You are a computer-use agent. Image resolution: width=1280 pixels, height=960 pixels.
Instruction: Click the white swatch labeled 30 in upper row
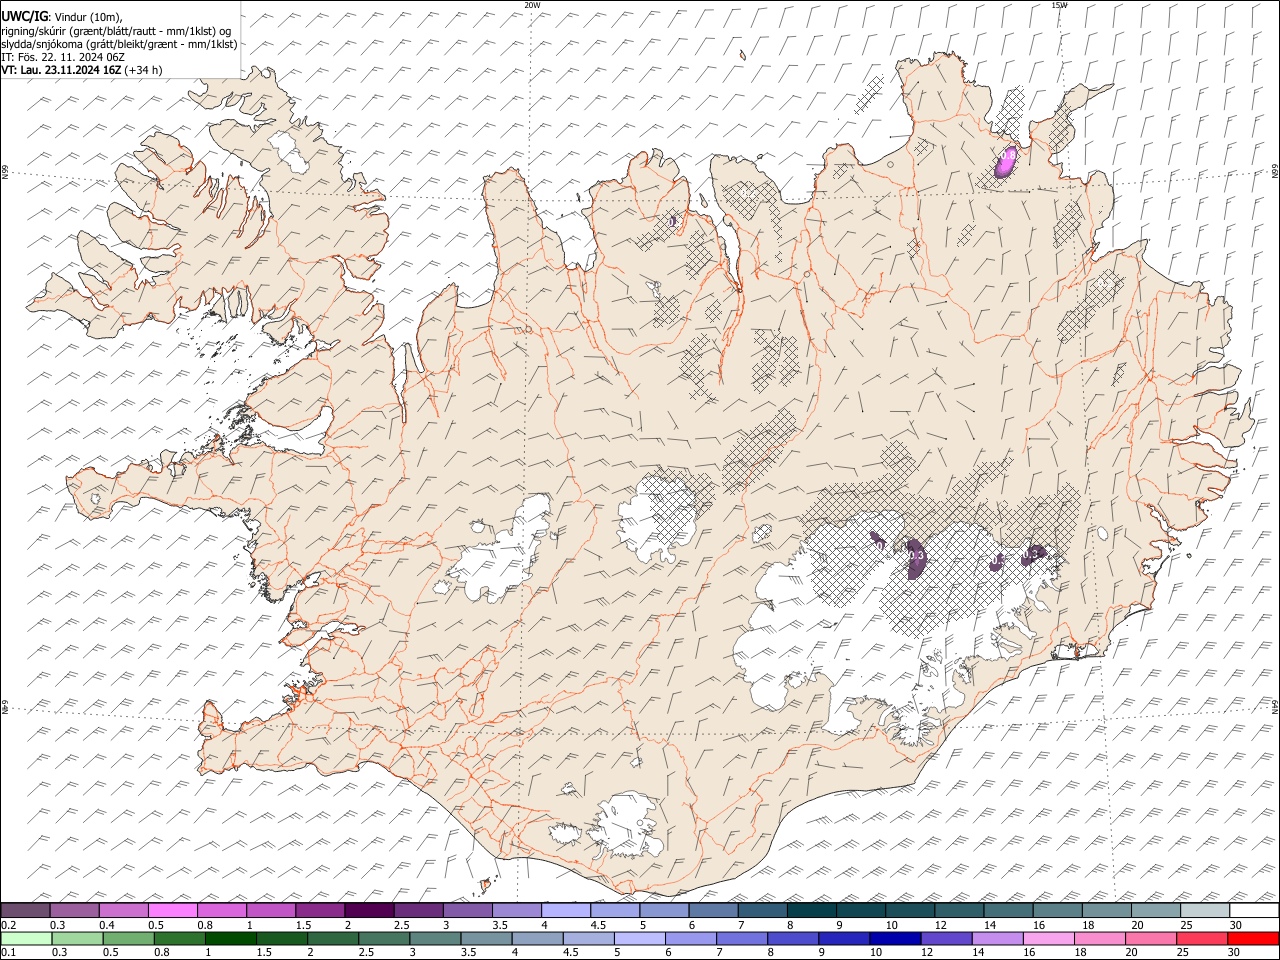click(x=1254, y=910)
